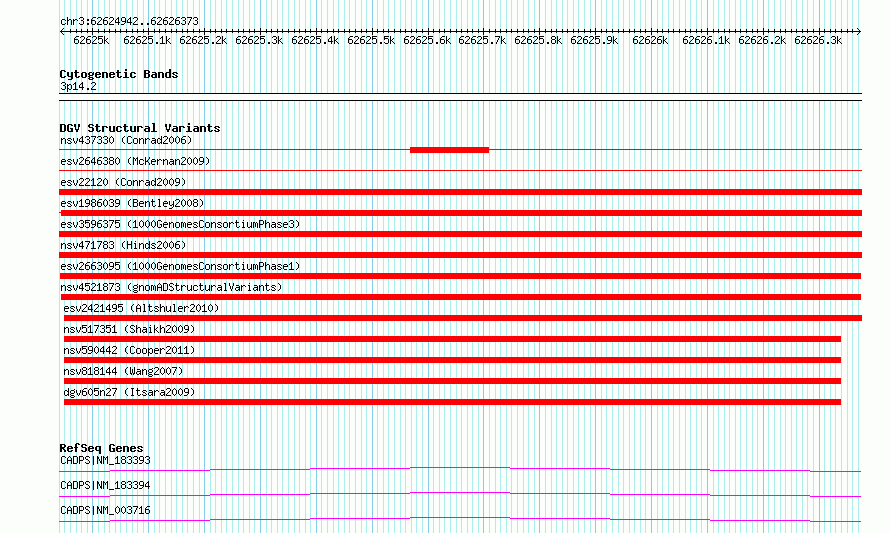Select the red bar under nsv471783
890x533 pixels.
click(460, 255)
